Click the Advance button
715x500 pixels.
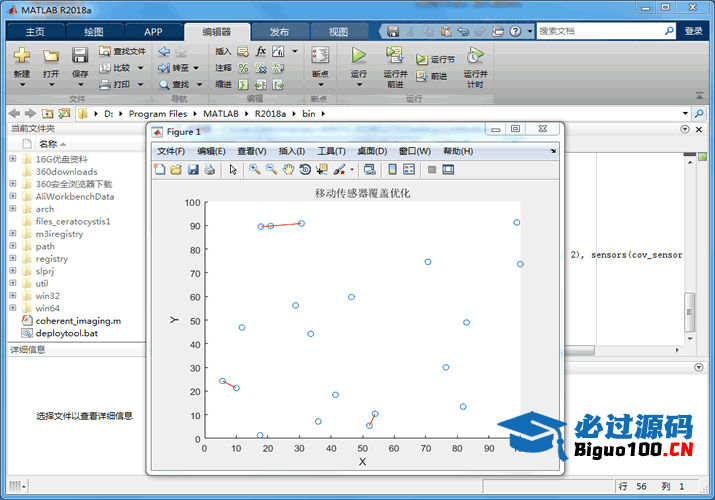431,76
